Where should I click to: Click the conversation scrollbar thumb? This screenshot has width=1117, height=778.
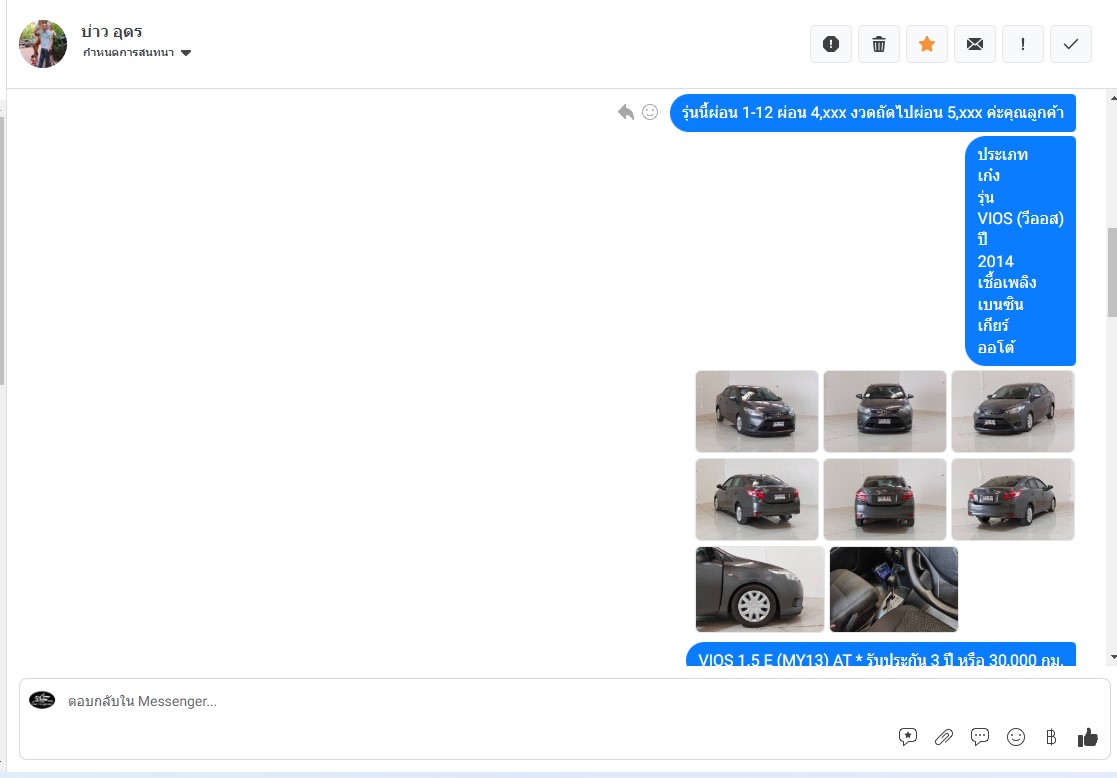pos(1113,272)
